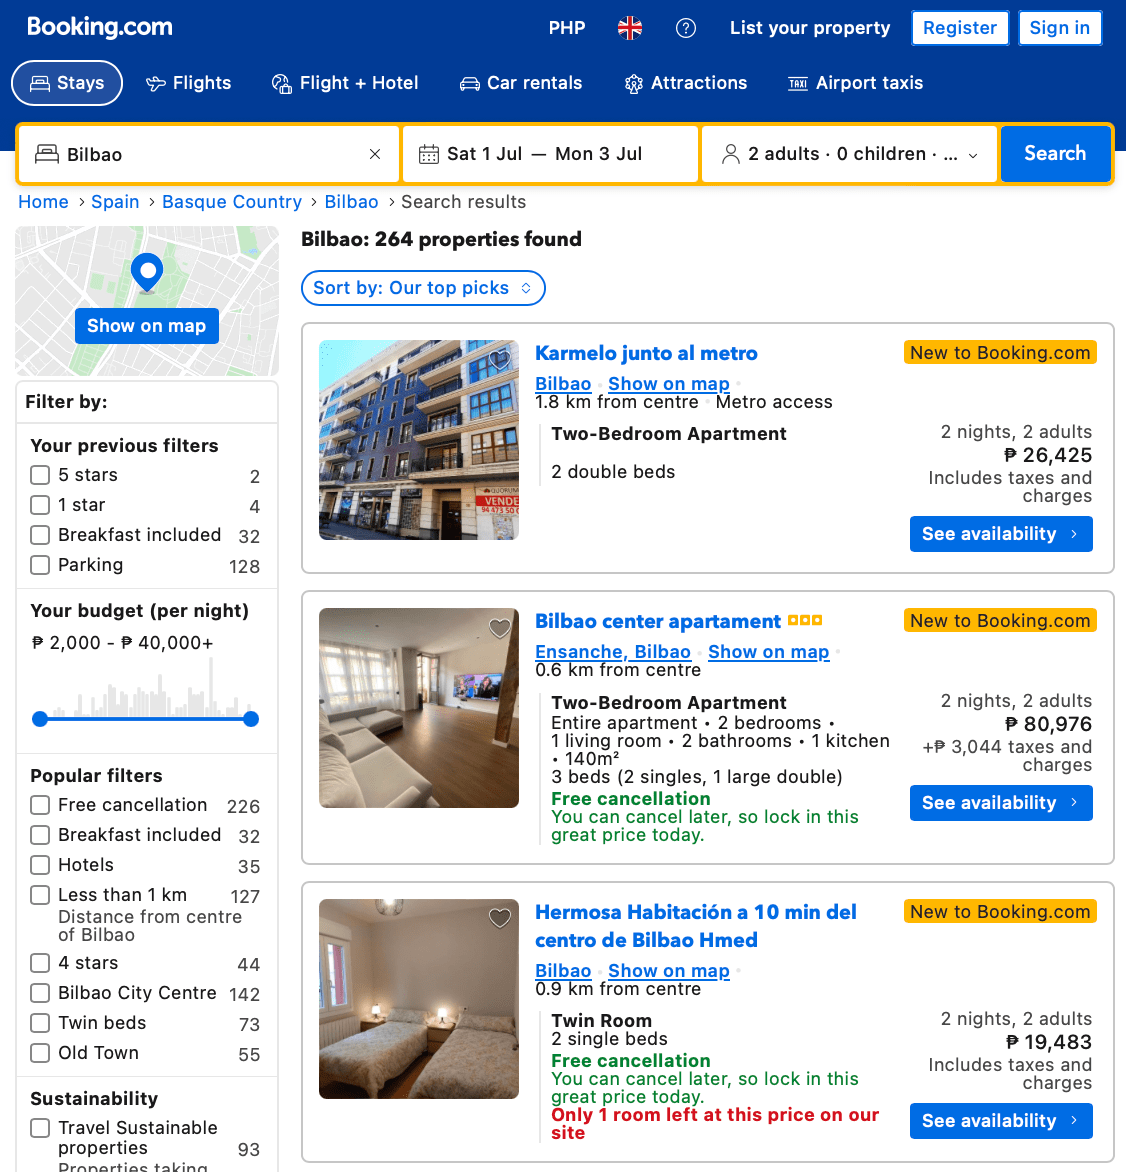Click the bed icon in destination field
The width and height of the screenshot is (1126, 1172).
[x=46, y=154]
